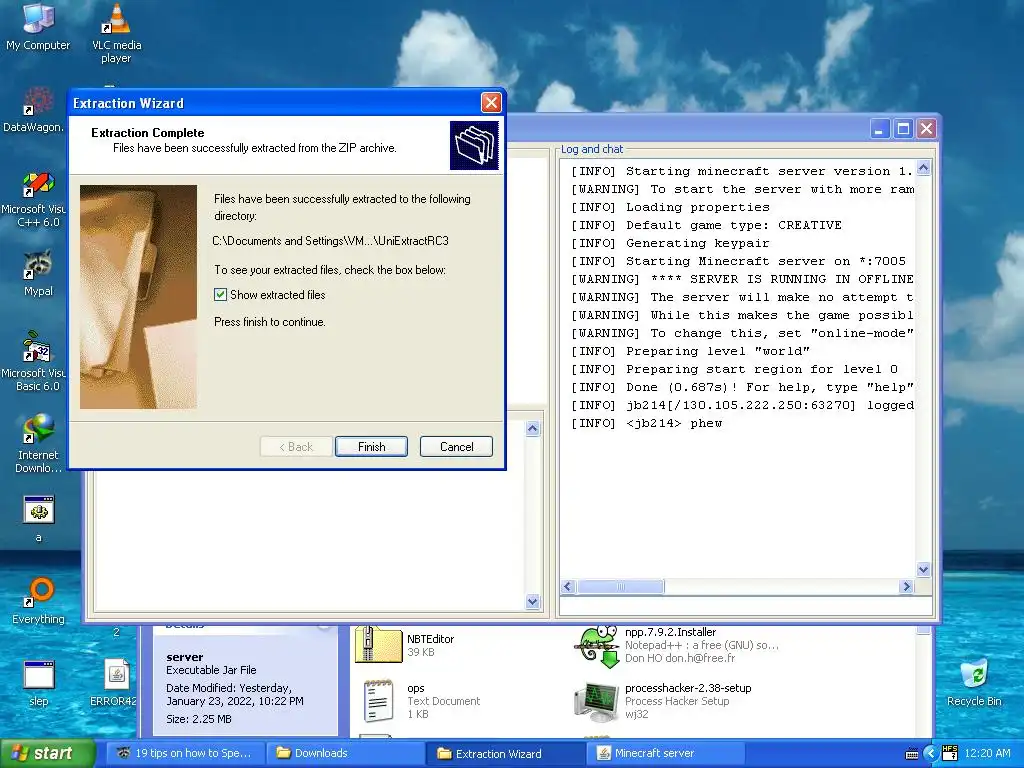Launch VLC media player shortcut
Viewport: 1024px width, 768px height.
pyautogui.click(x=116, y=33)
